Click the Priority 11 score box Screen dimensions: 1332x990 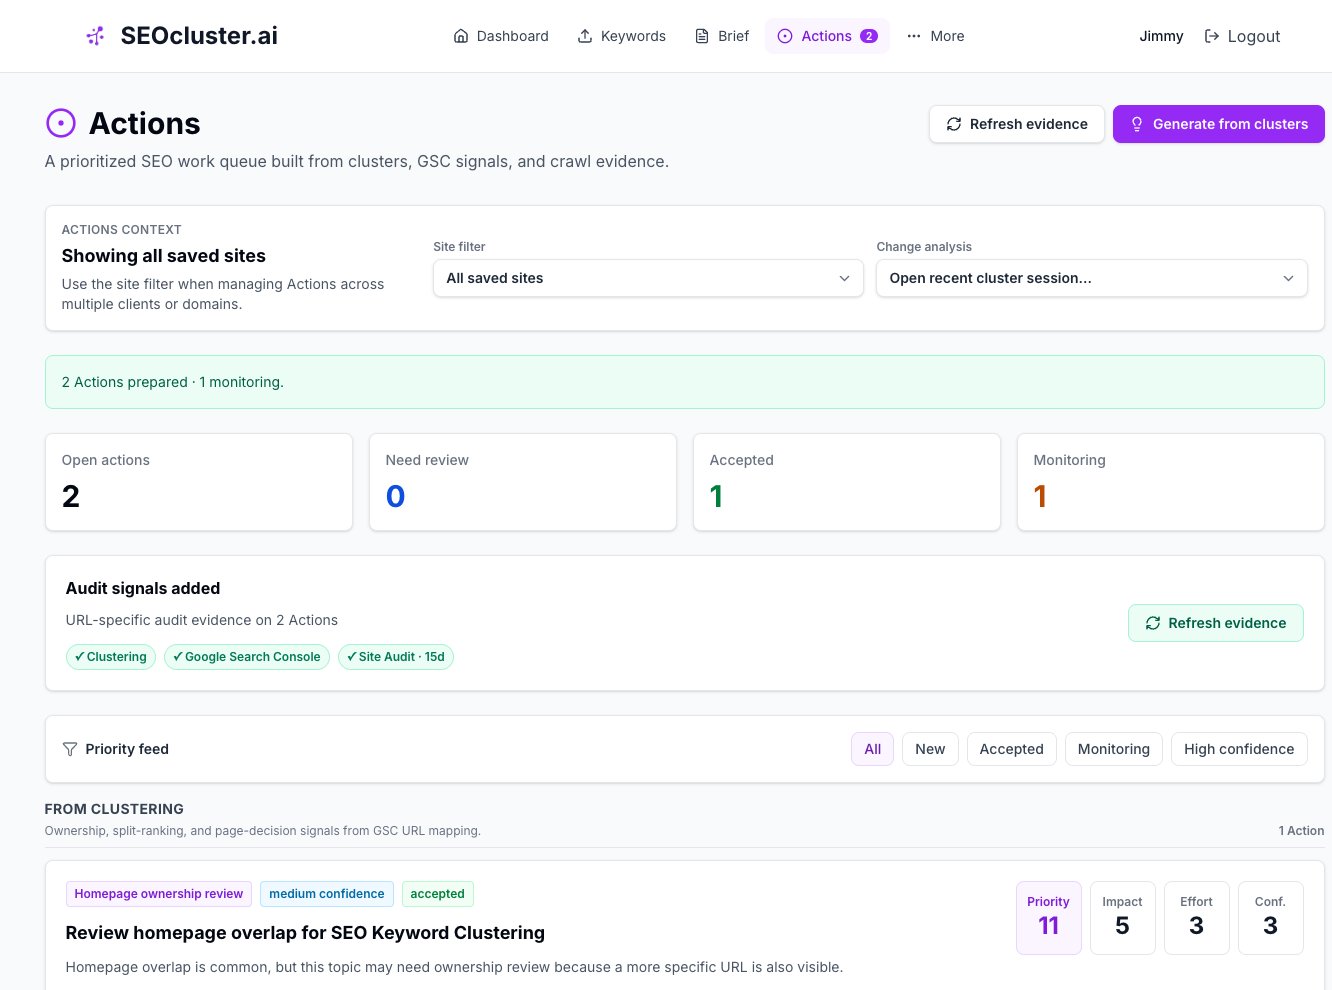1049,918
